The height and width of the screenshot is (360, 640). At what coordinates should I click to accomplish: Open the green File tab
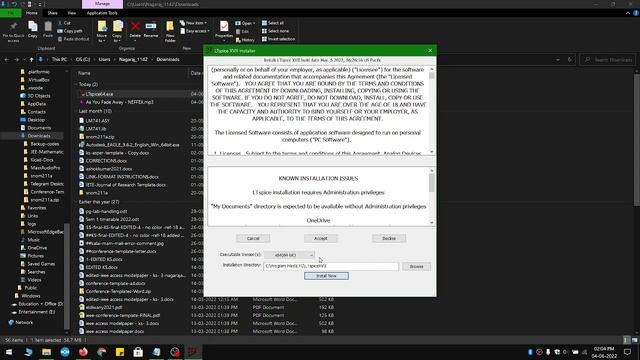click(x=11, y=13)
